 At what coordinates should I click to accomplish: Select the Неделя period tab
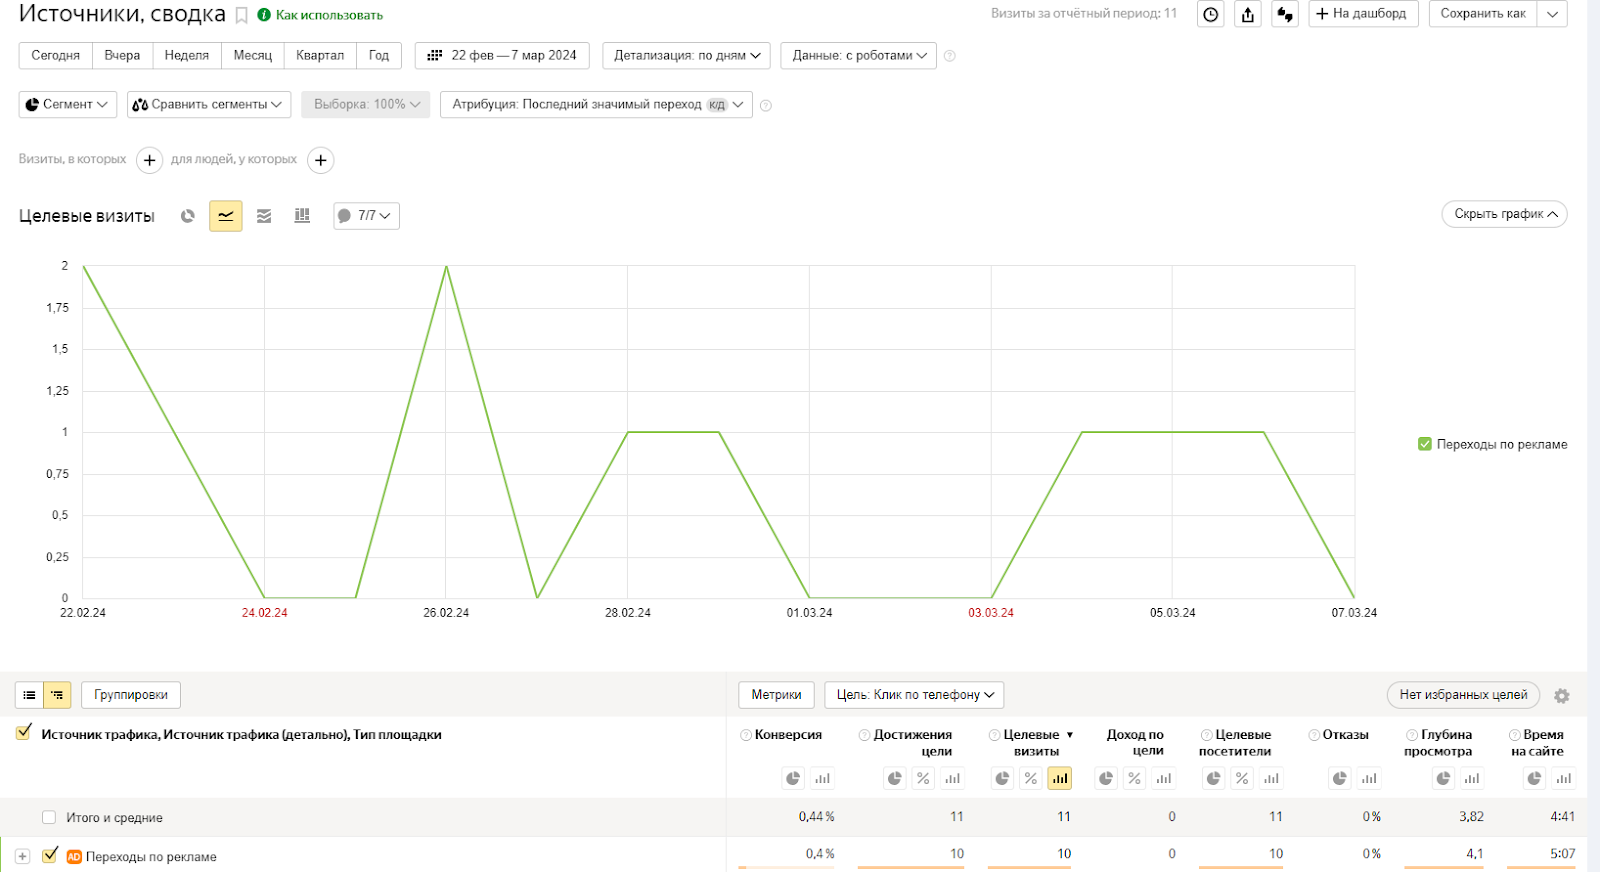[187, 56]
